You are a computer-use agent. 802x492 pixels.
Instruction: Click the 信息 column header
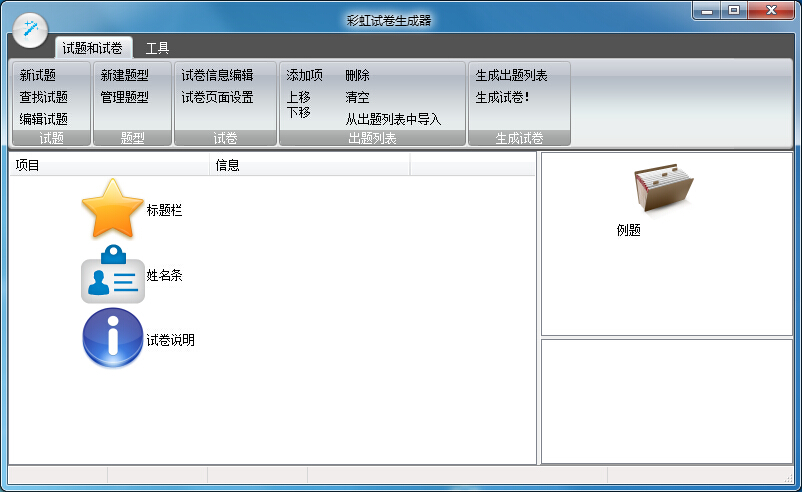[x=309, y=165]
